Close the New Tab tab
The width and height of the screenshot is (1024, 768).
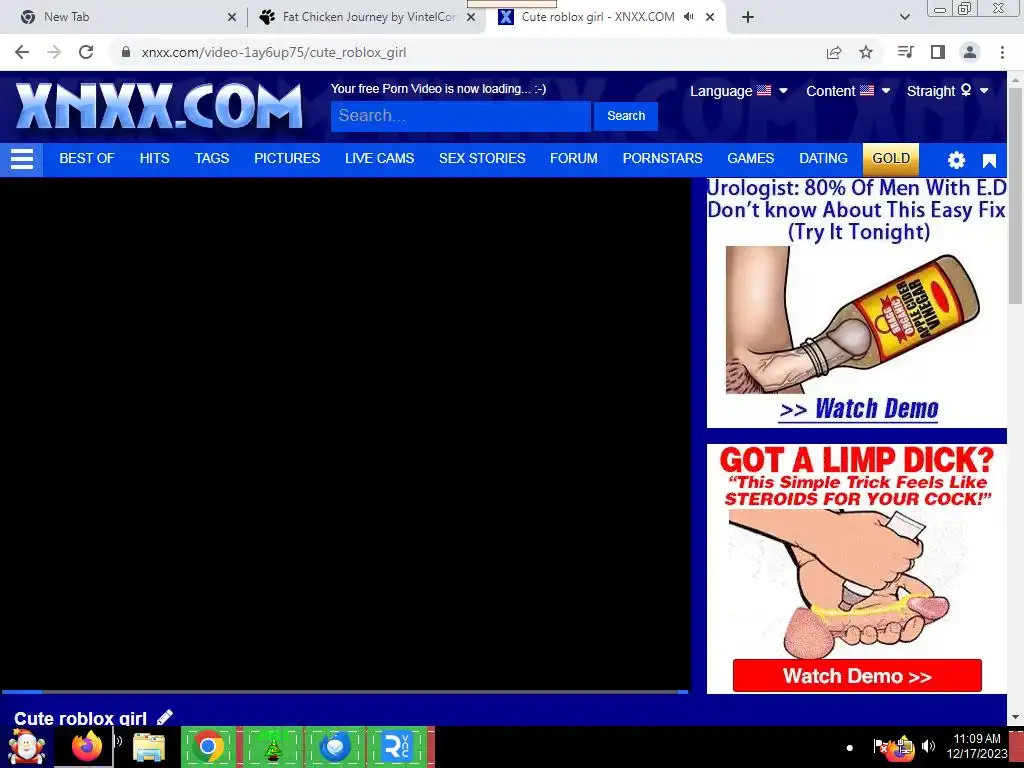point(232,18)
